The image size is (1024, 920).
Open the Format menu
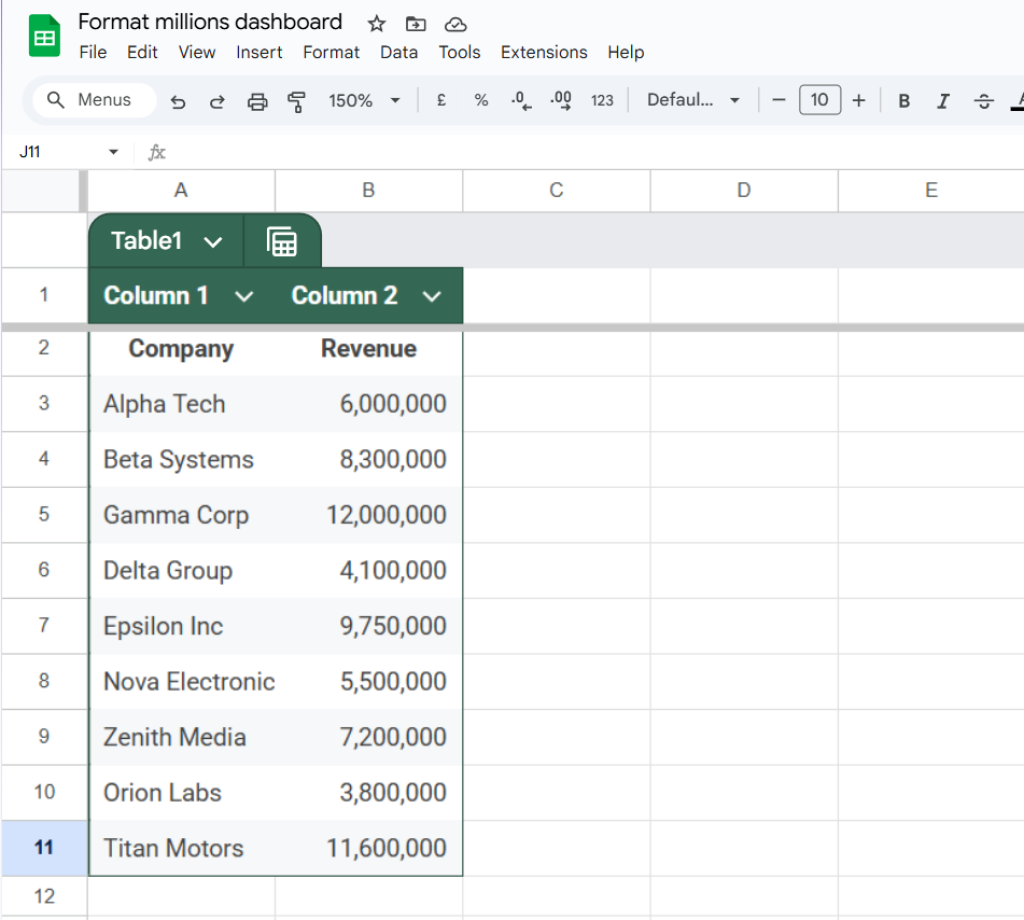[x=331, y=52]
